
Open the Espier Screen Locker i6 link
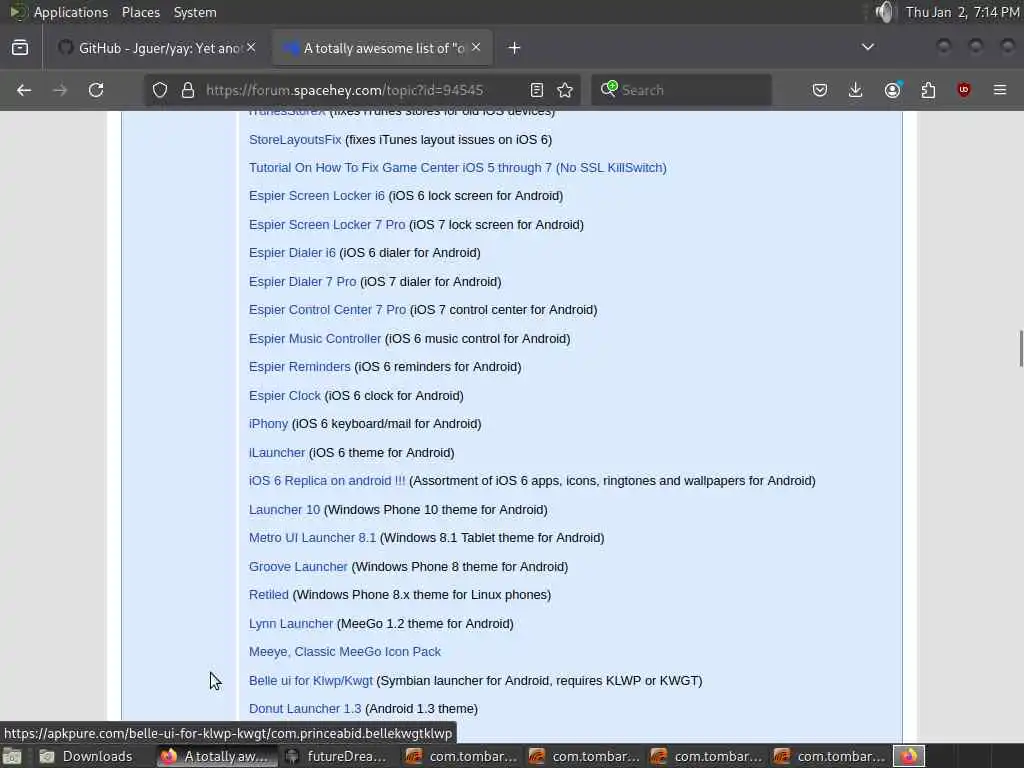pyautogui.click(x=317, y=196)
